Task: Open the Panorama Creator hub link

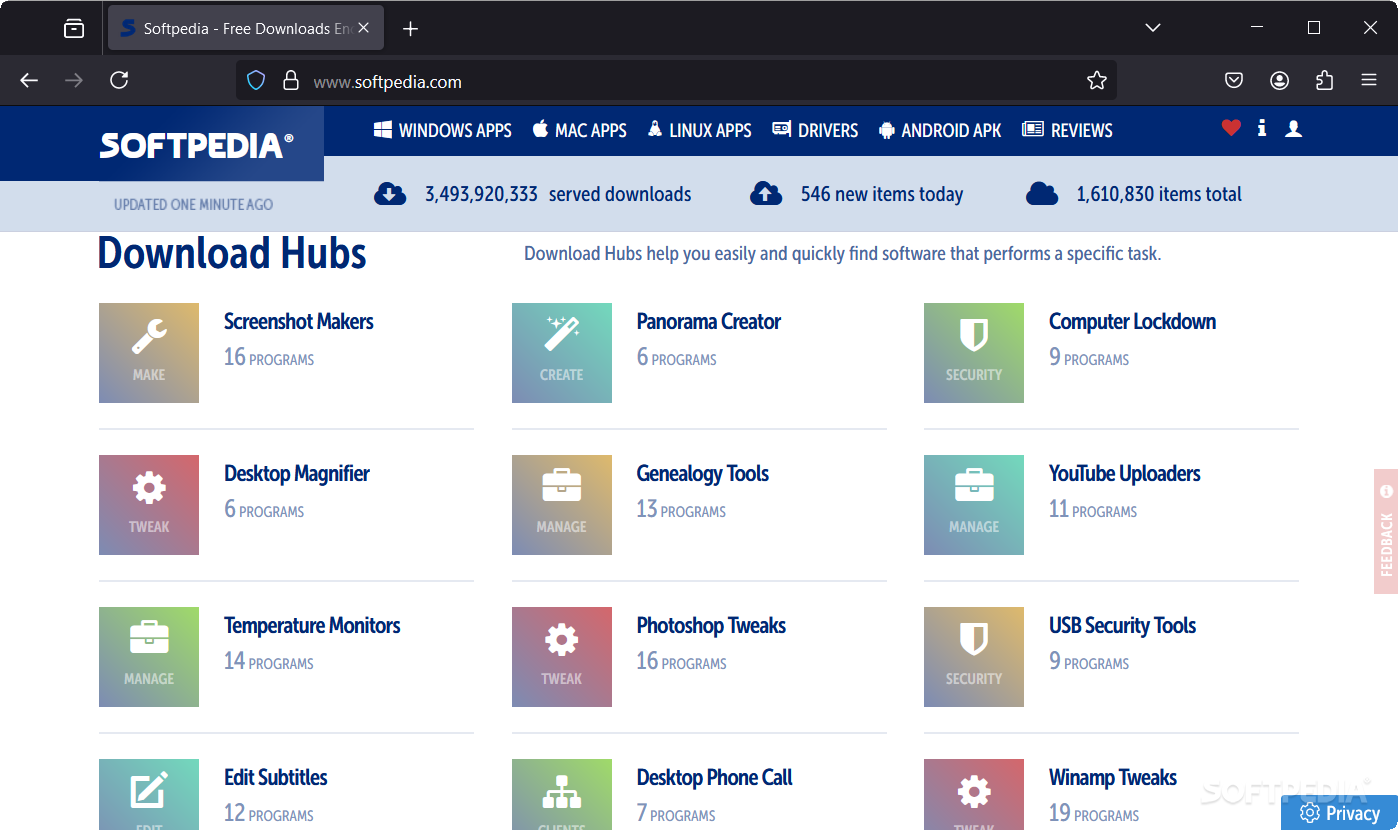Action: [x=709, y=322]
